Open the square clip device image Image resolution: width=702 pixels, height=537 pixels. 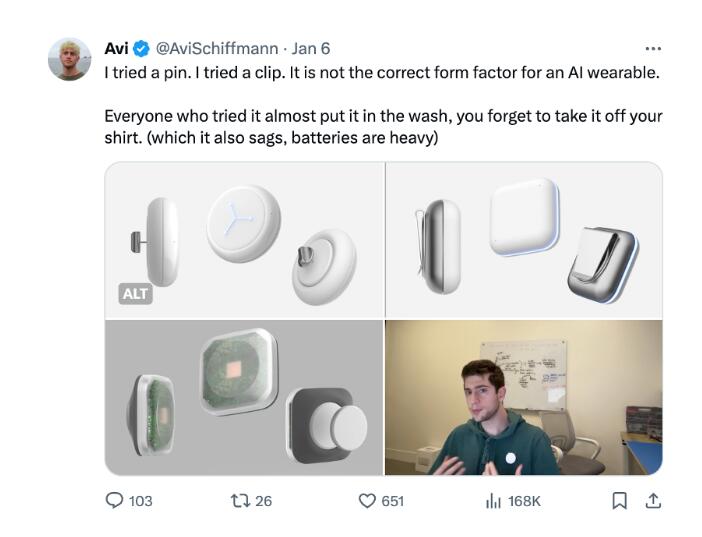524,240
